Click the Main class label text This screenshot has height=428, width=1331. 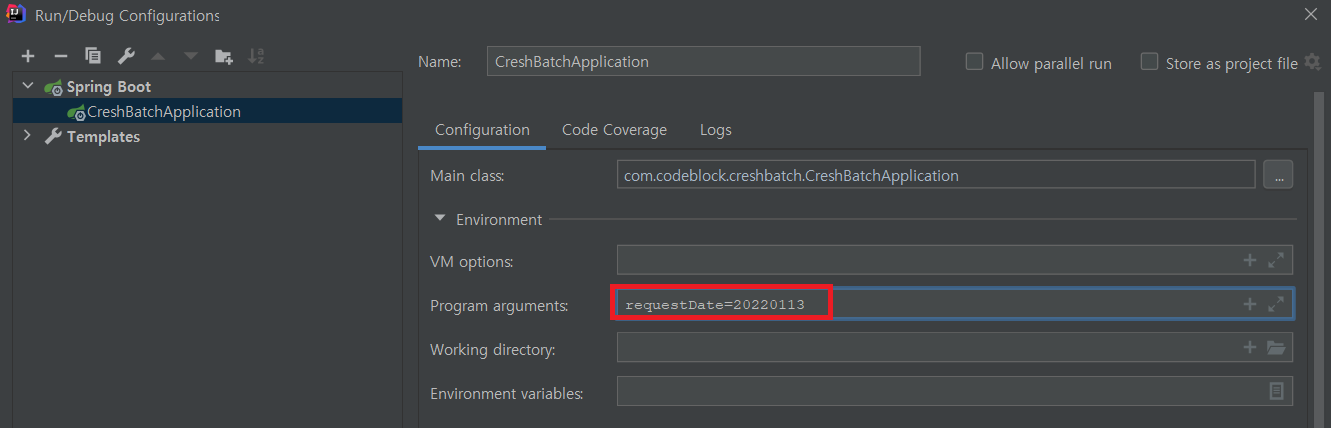tap(467, 175)
